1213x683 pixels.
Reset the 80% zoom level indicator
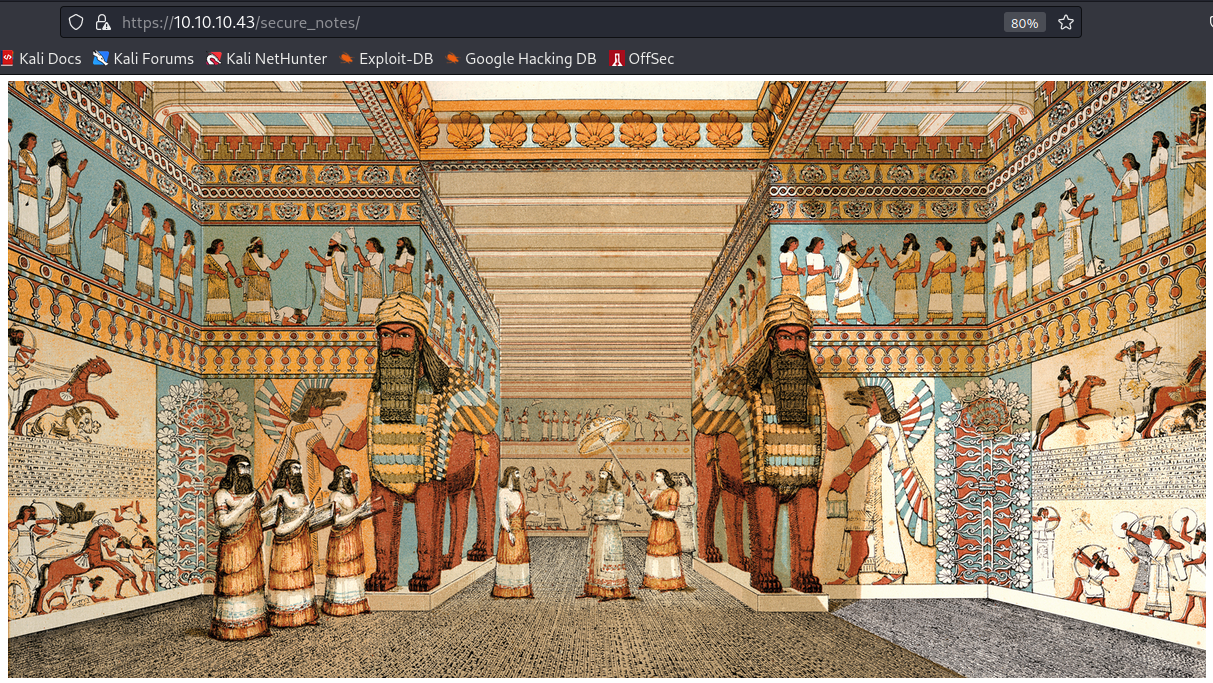[x=1024, y=22]
